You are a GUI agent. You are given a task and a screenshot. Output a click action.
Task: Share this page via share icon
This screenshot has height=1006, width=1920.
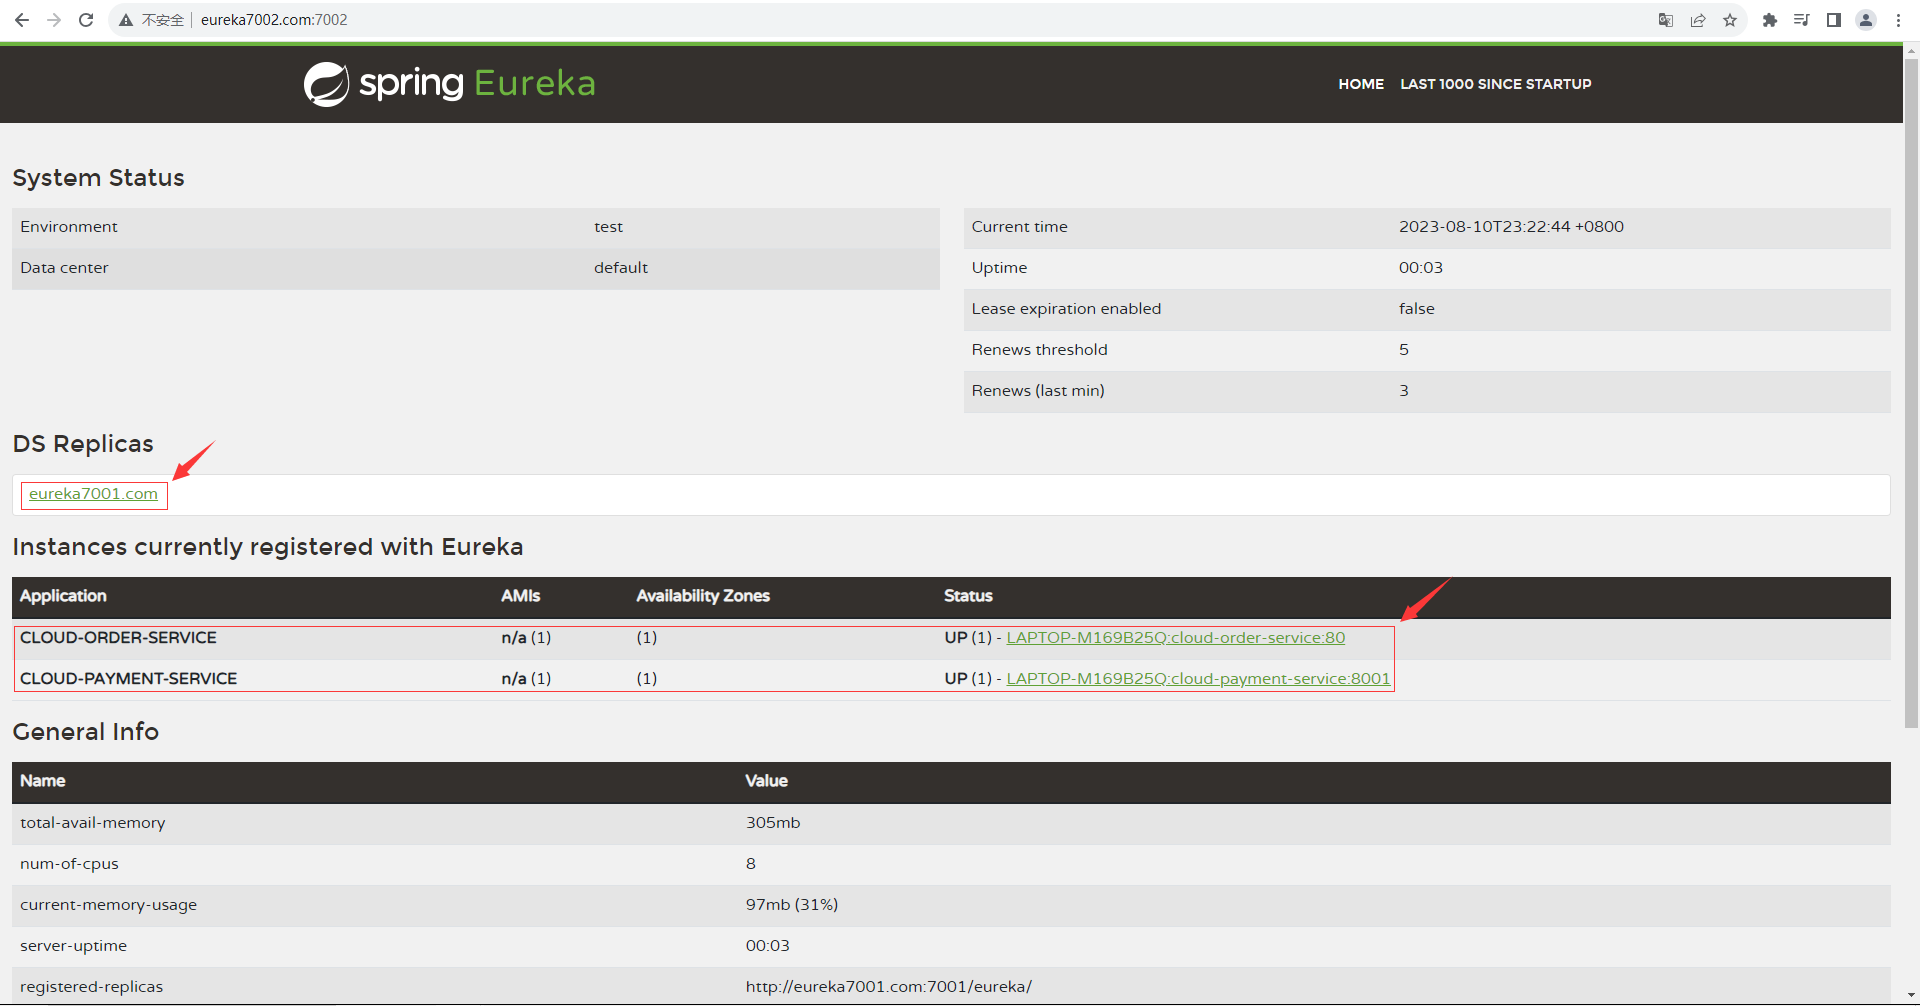point(1698,20)
